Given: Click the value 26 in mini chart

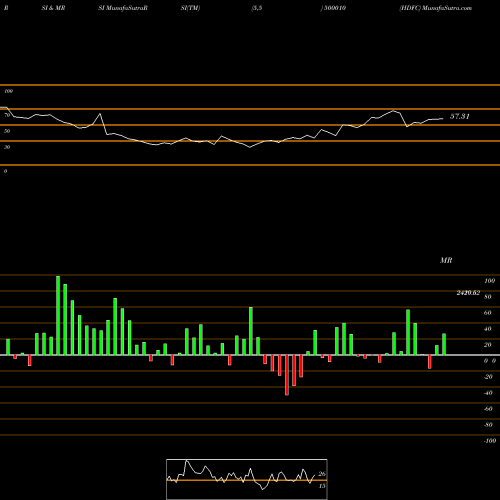Looking at the screenshot, I should 322,474.
